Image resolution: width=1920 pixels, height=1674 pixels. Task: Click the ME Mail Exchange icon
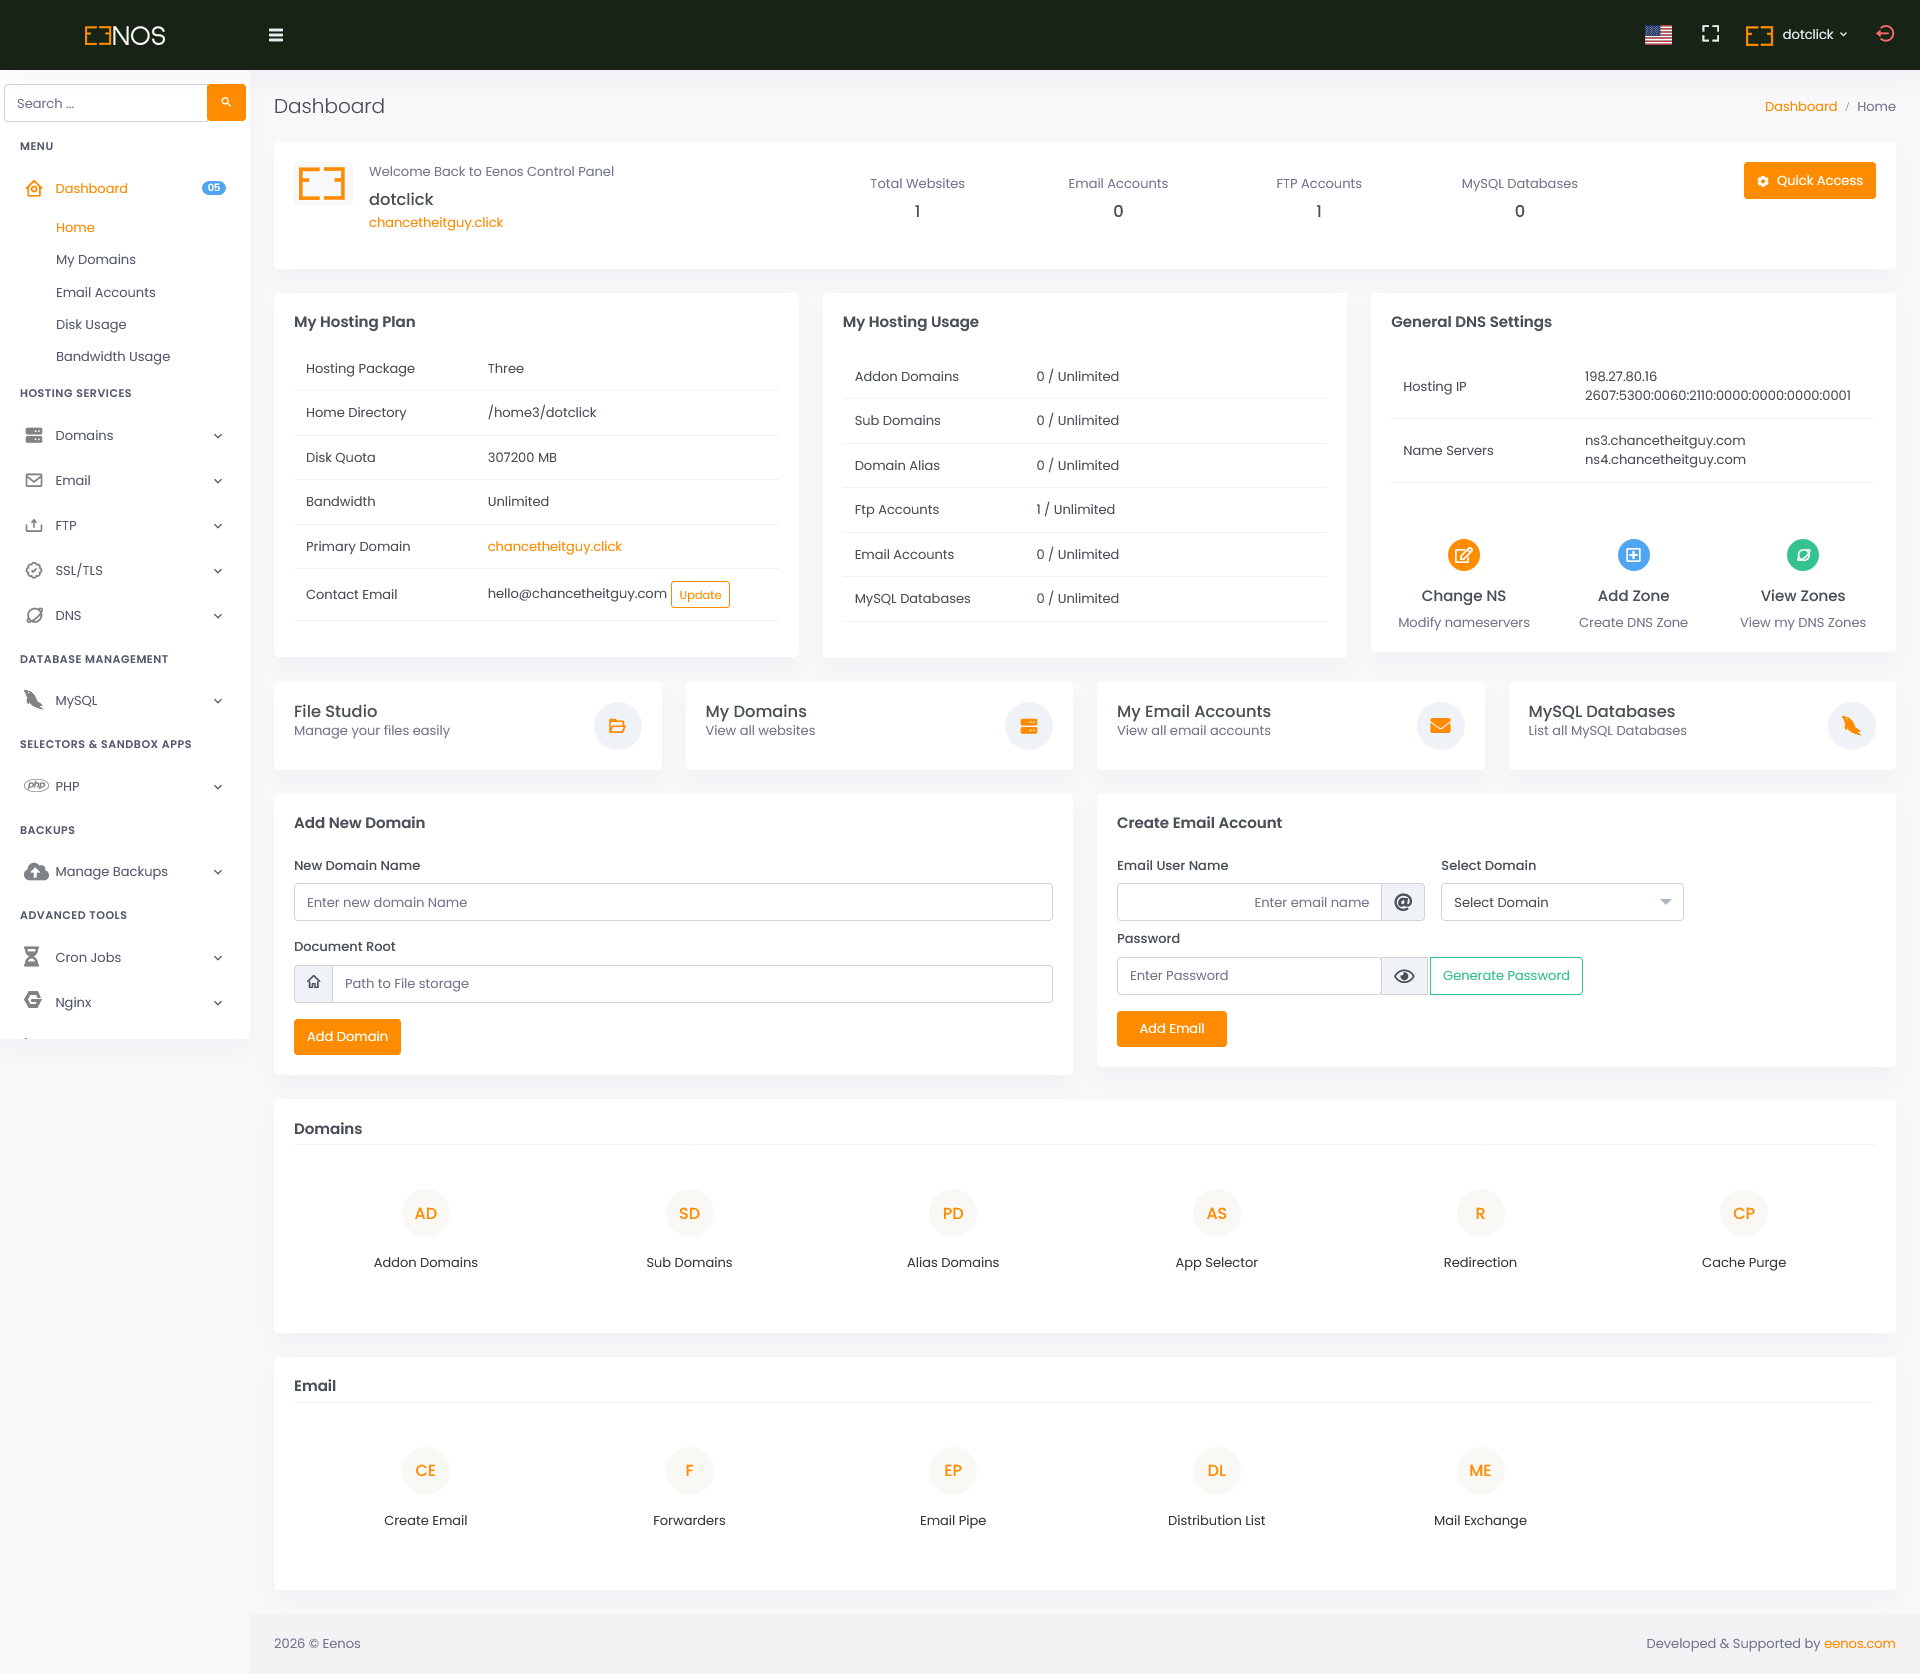coord(1481,1471)
